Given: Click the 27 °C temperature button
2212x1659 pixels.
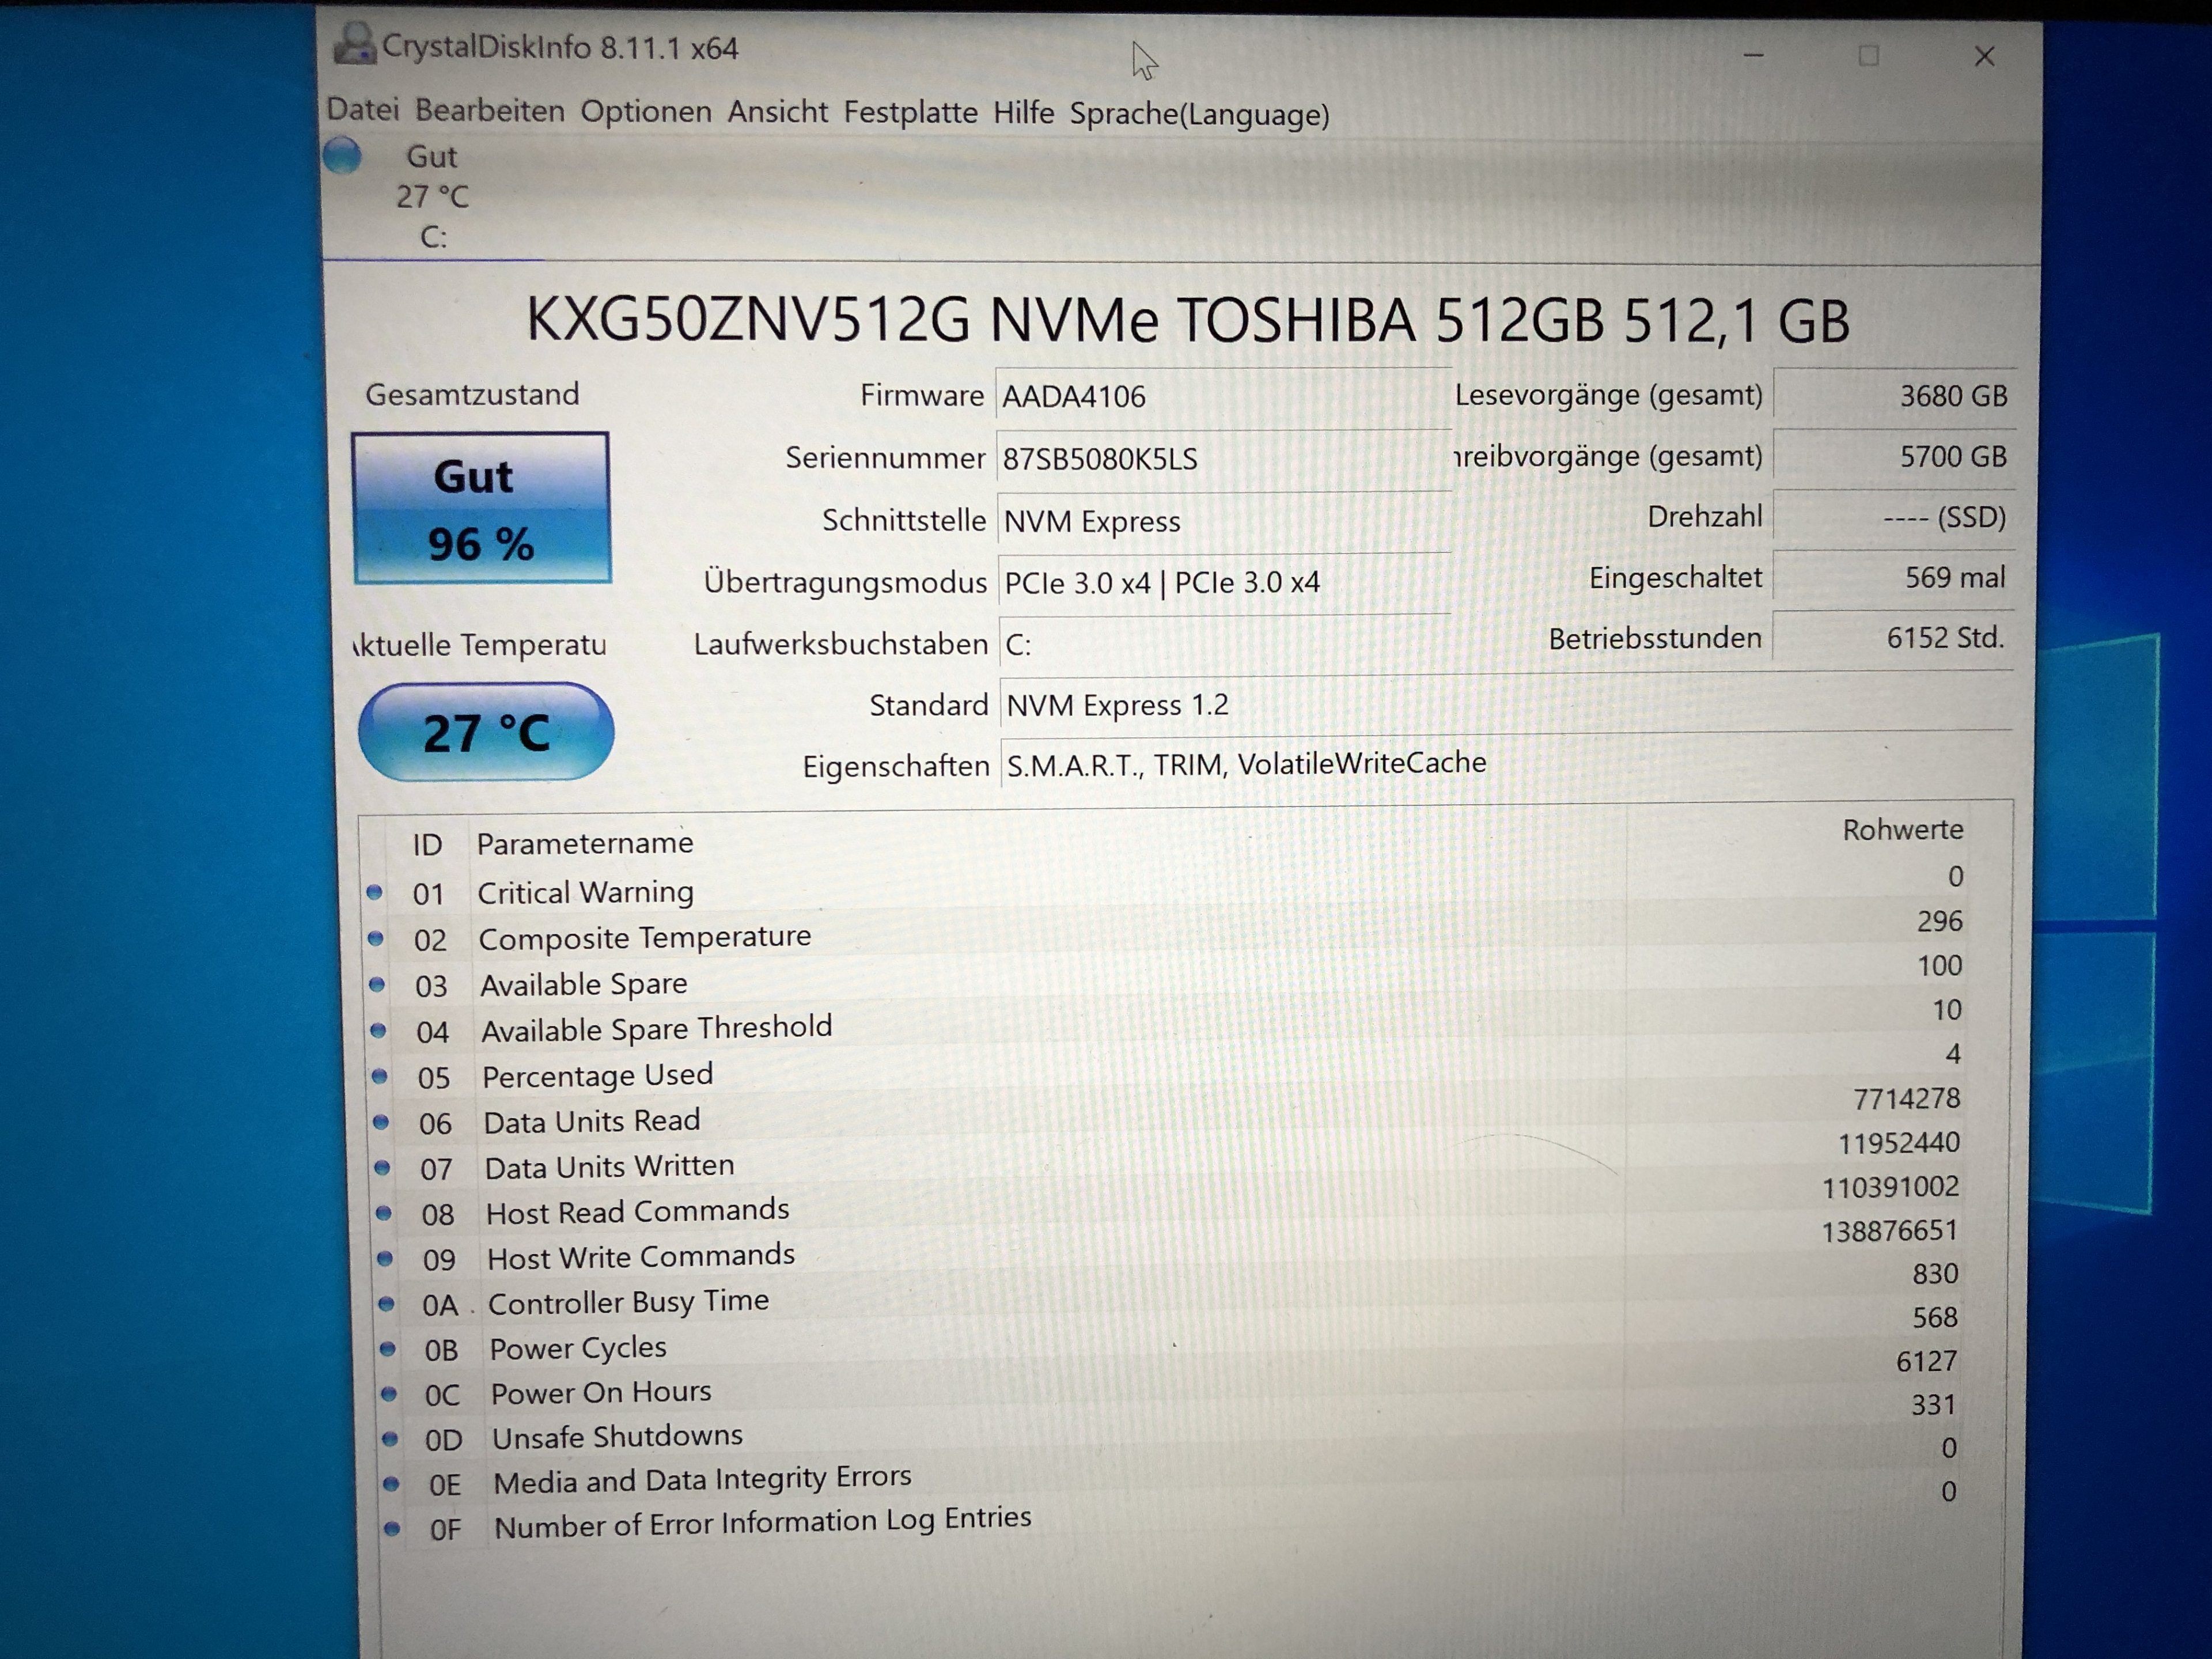Looking at the screenshot, I should pyautogui.click(x=486, y=732).
